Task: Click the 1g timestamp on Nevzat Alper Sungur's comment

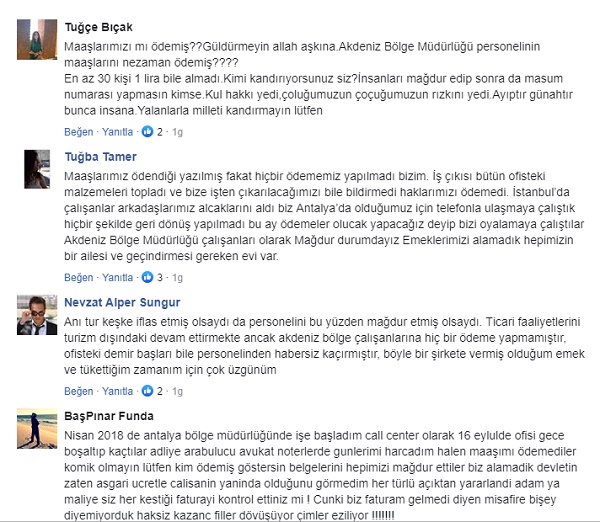Action: 178,391
